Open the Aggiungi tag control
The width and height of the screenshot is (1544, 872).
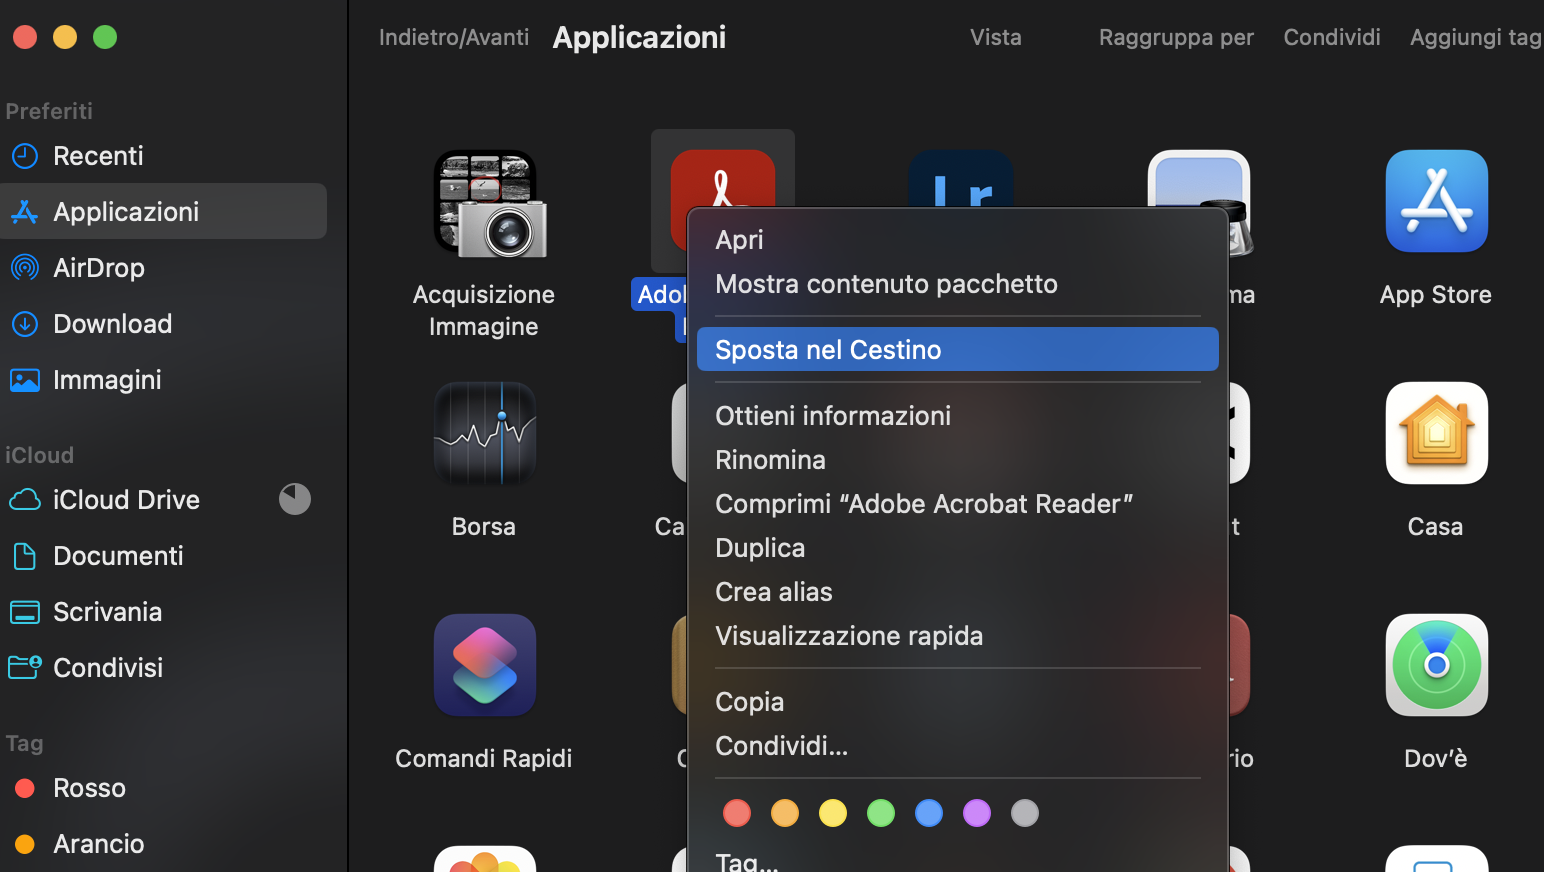(1475, 37)
